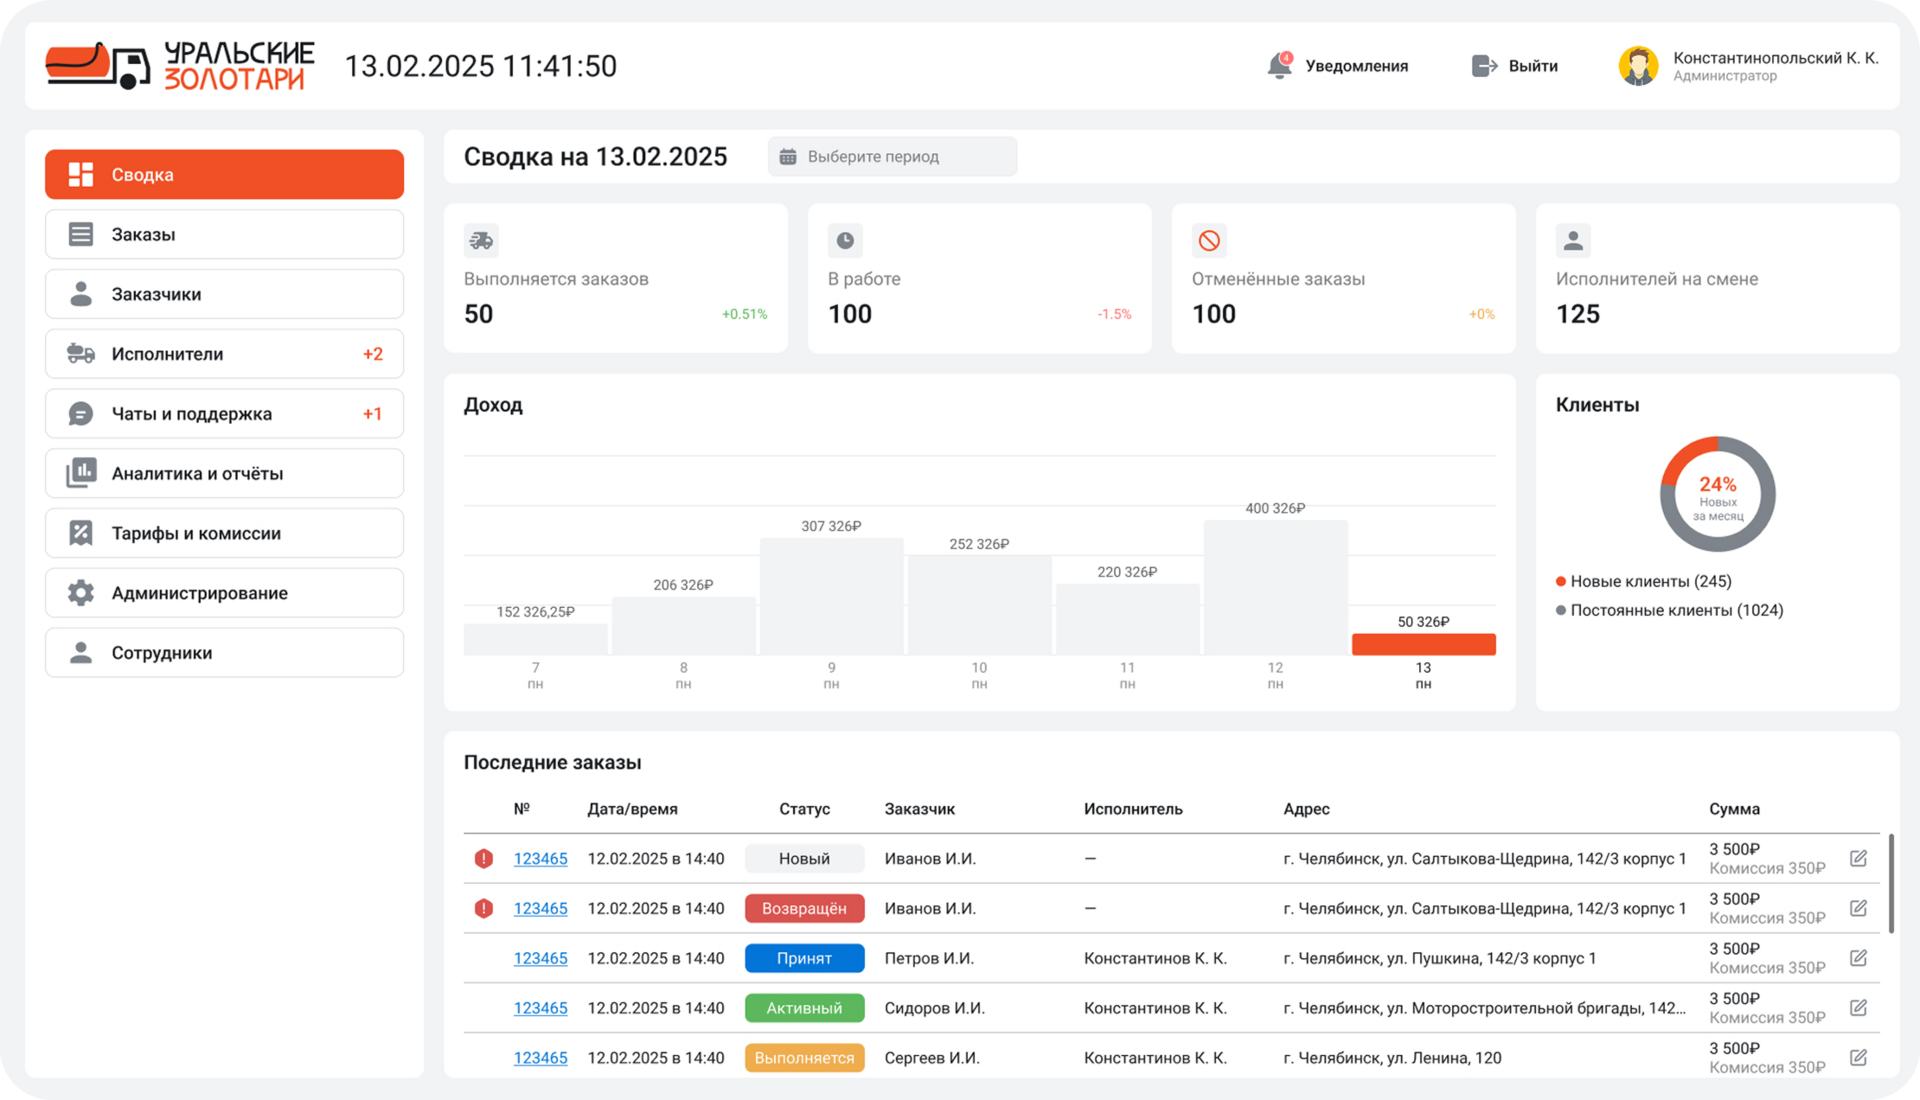Click the Клиенты donut chart

1717,494
